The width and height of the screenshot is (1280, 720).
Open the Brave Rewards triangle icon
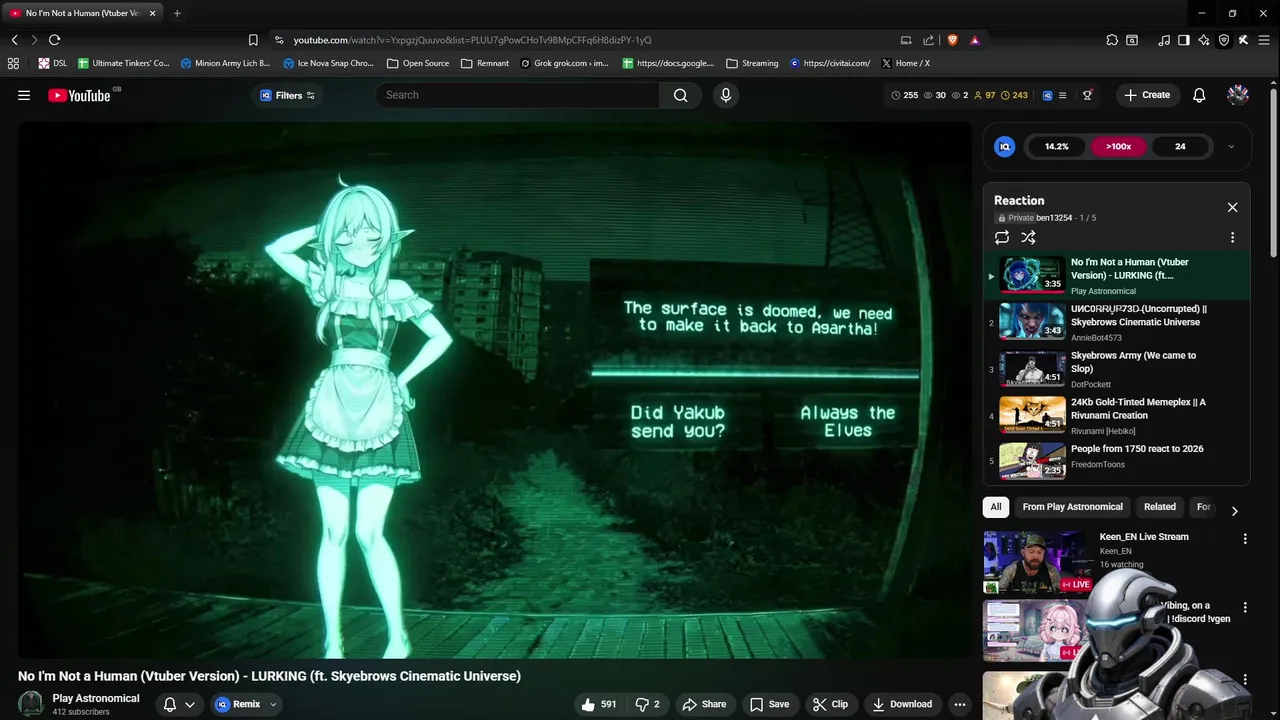(x=974, y=40)
